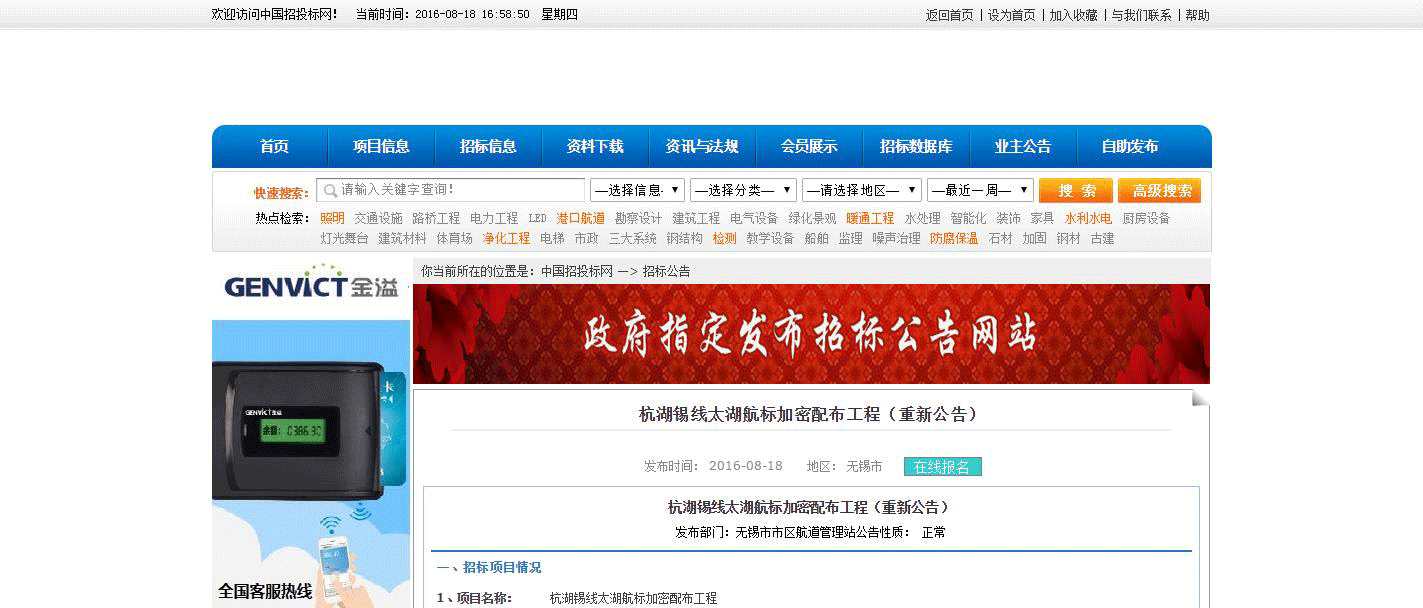Select hot keyword 电力工程
The image size is (1423, 608).
pos(494,218)
